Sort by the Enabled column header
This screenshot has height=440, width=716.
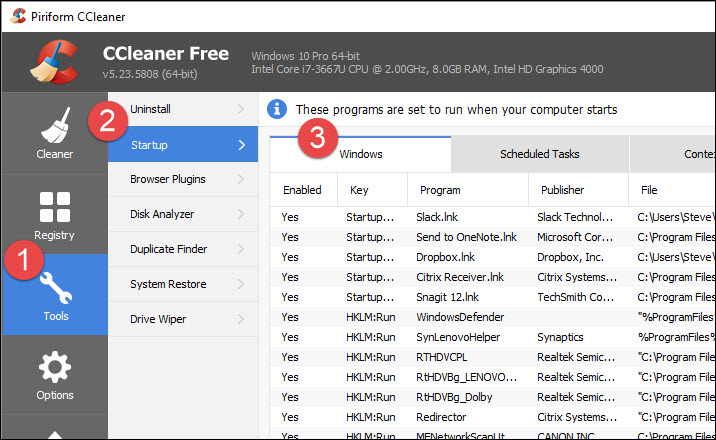pyautogui.click(x=303, y=190)
